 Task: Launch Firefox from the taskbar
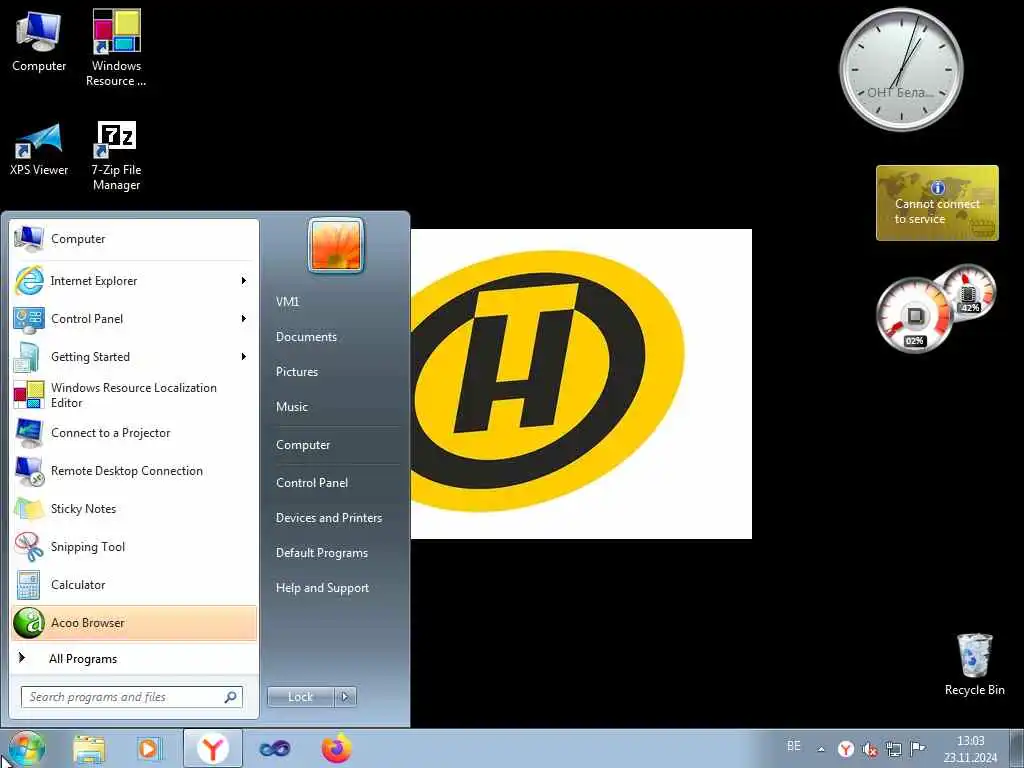click(x=336, y=748)
